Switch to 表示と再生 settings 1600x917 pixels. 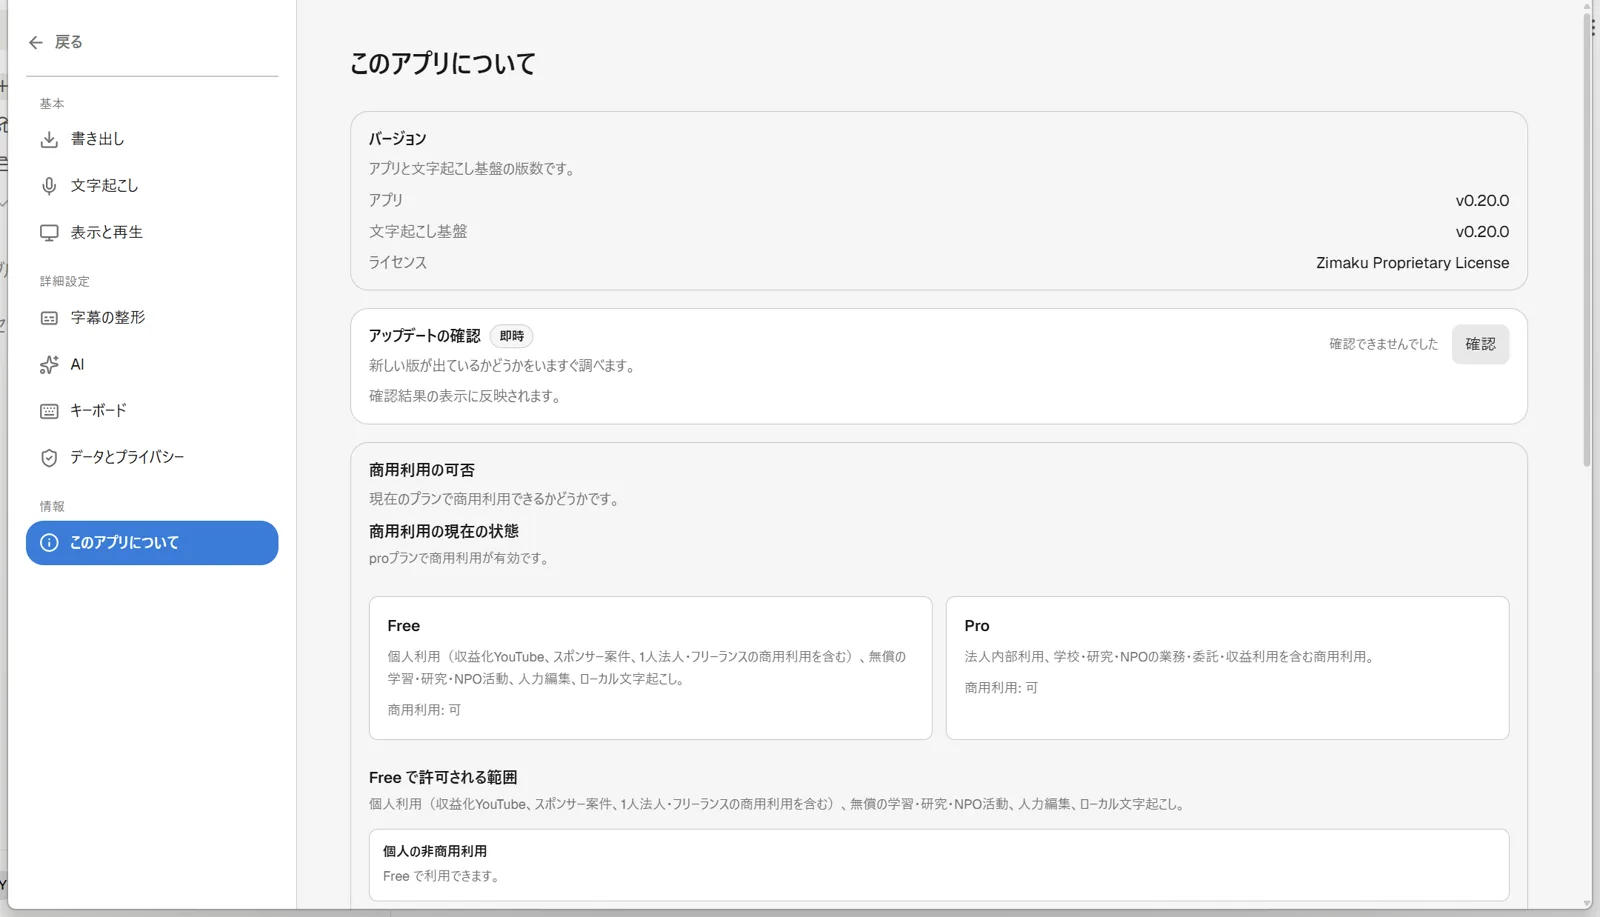152,233
